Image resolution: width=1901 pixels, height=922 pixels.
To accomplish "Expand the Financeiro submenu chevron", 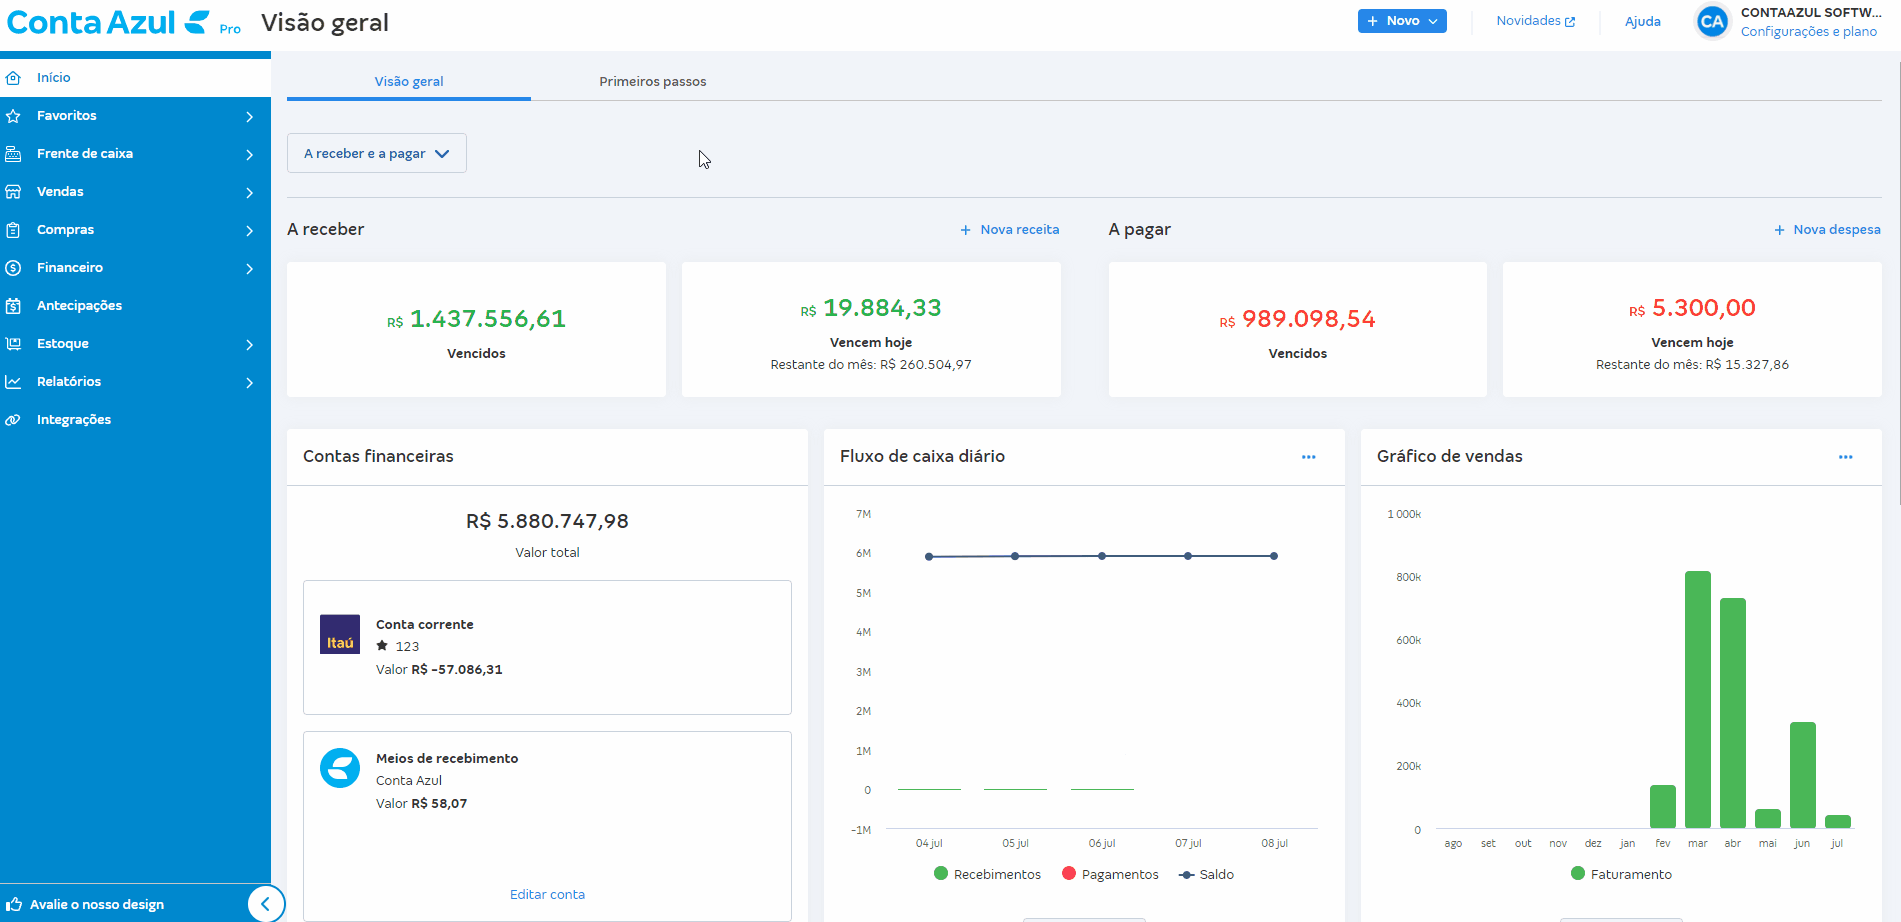I will pos(249,269).
